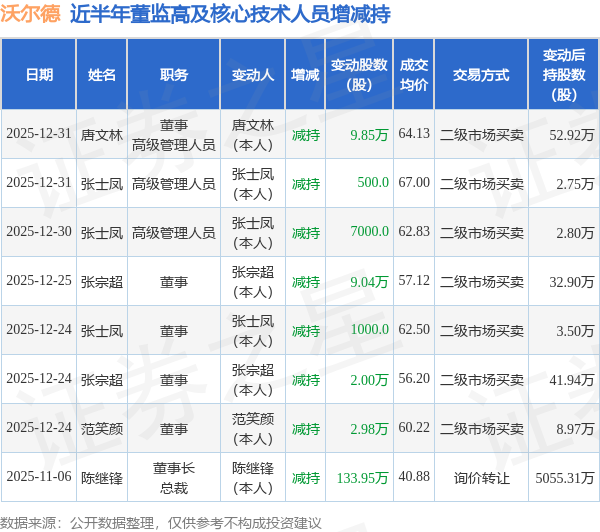Select holdings after change 2.75万

click(x=575, y=184)
